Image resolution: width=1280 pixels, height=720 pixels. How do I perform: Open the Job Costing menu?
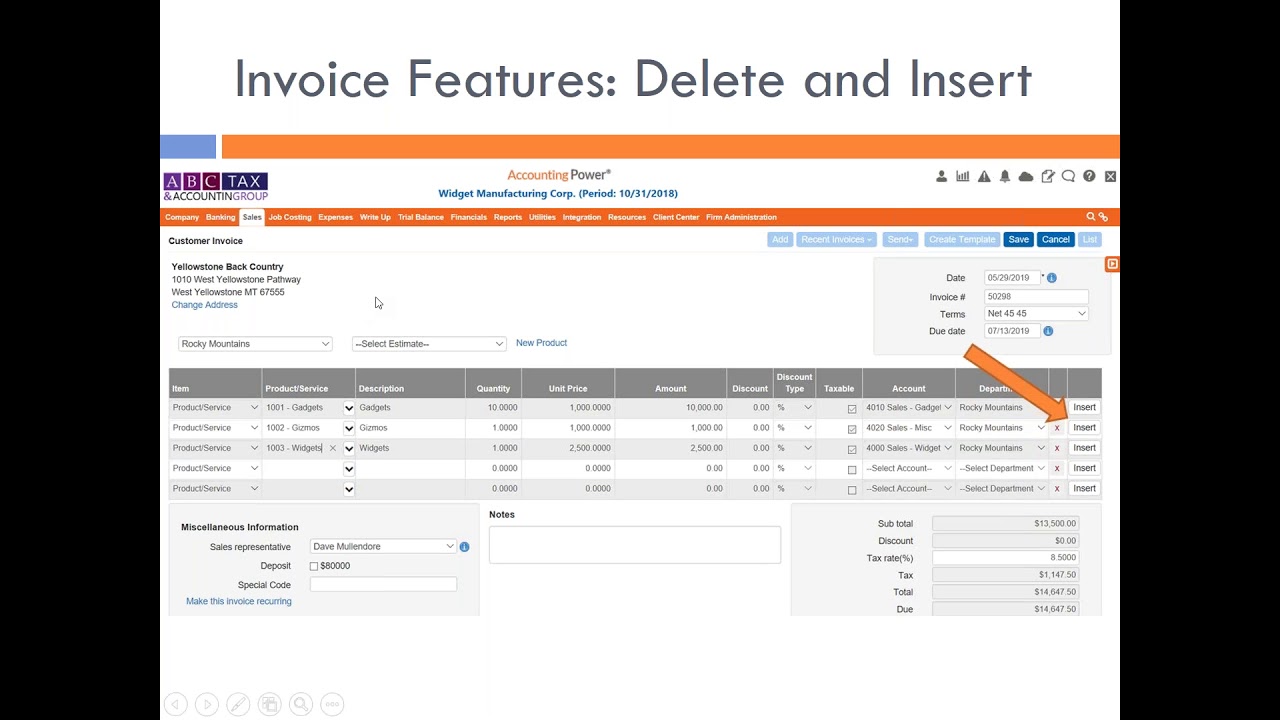tap(290, 217)
